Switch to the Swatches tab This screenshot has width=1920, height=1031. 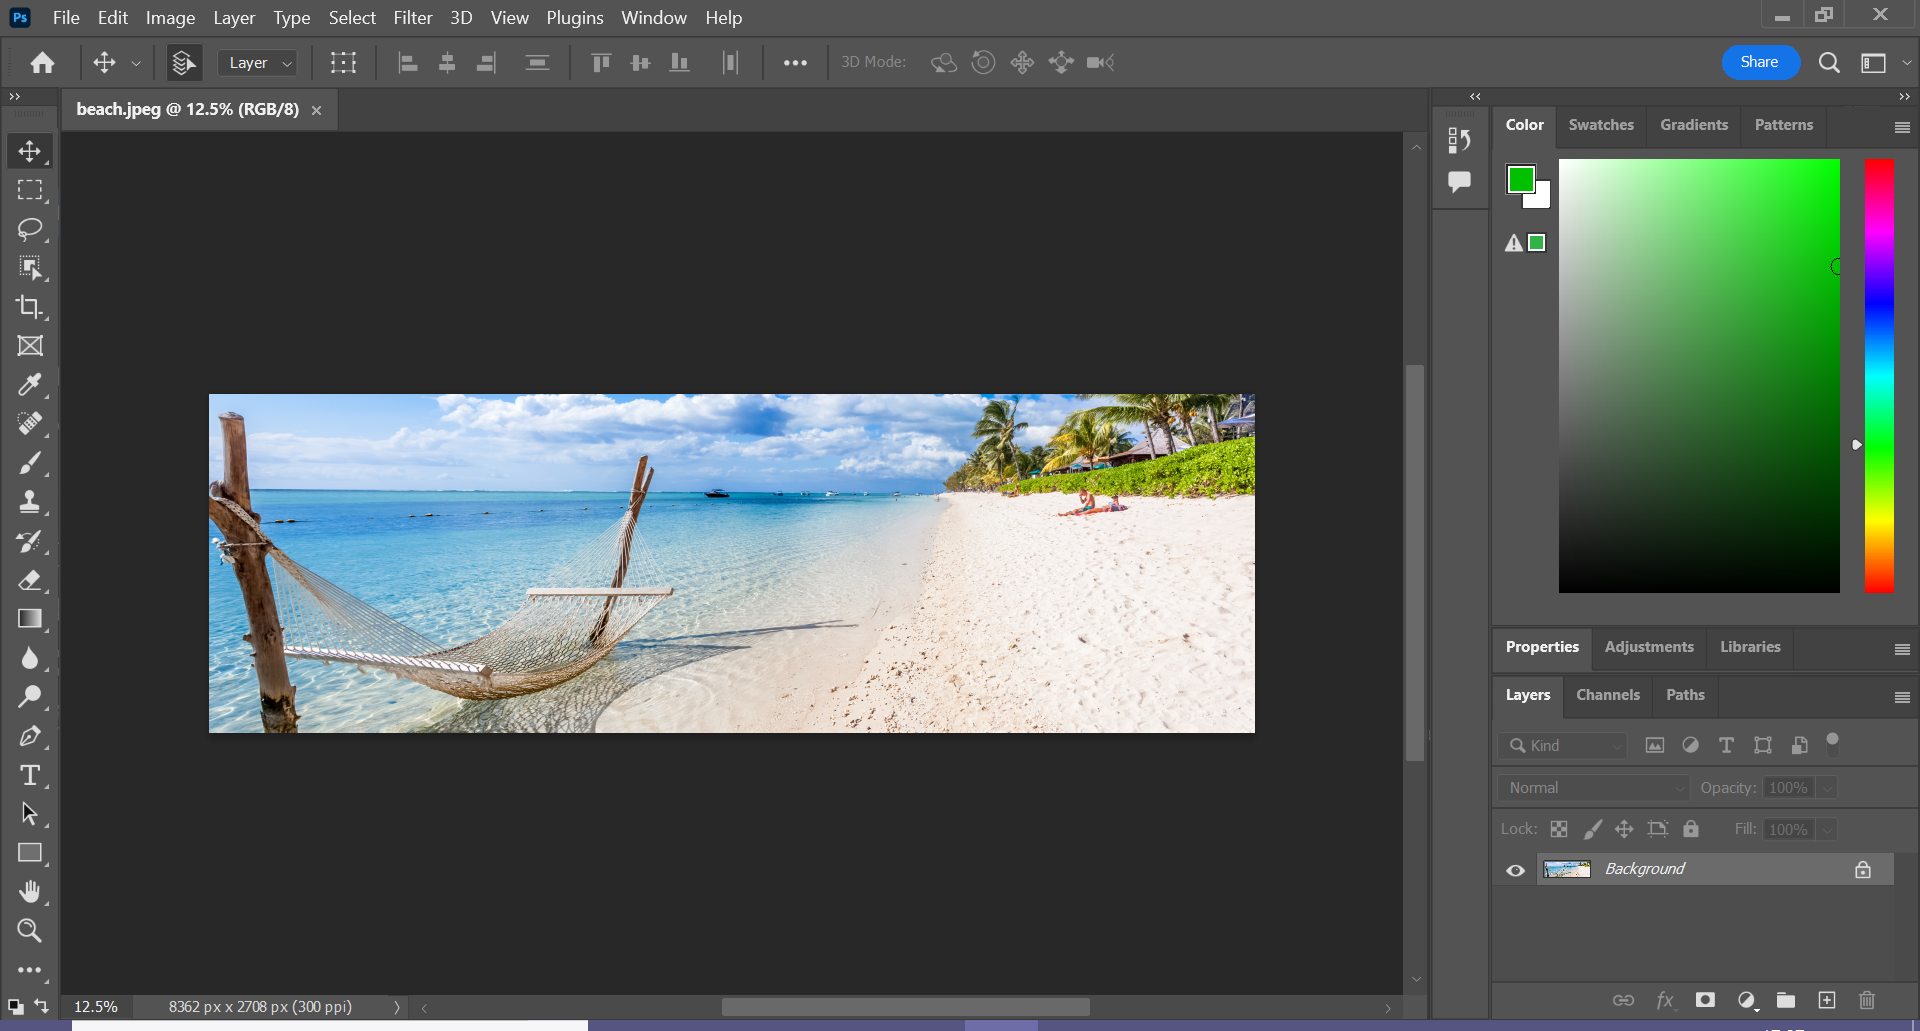[1601, 125]
